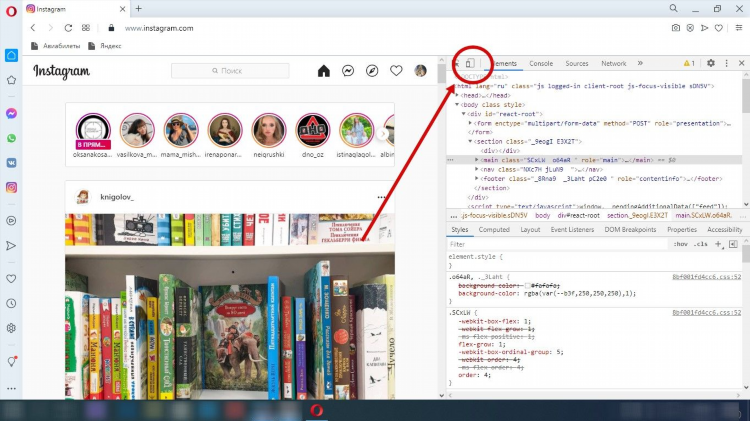Open profile avatar in Instagram header
The width and height of the screenshot is (750, 421).
pos(420,71)
